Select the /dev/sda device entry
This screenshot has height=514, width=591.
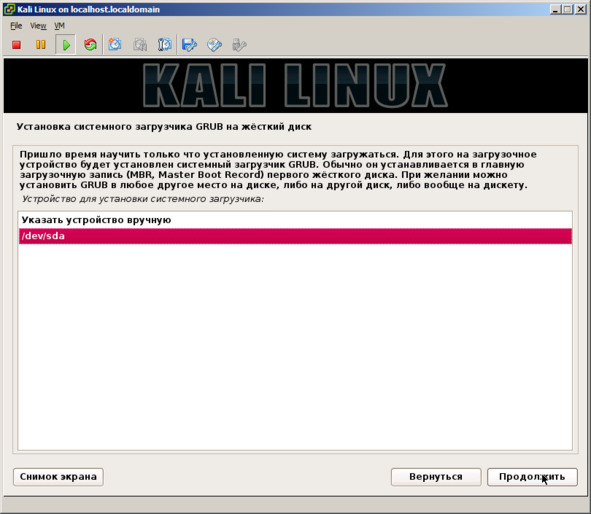coord(295,236)
